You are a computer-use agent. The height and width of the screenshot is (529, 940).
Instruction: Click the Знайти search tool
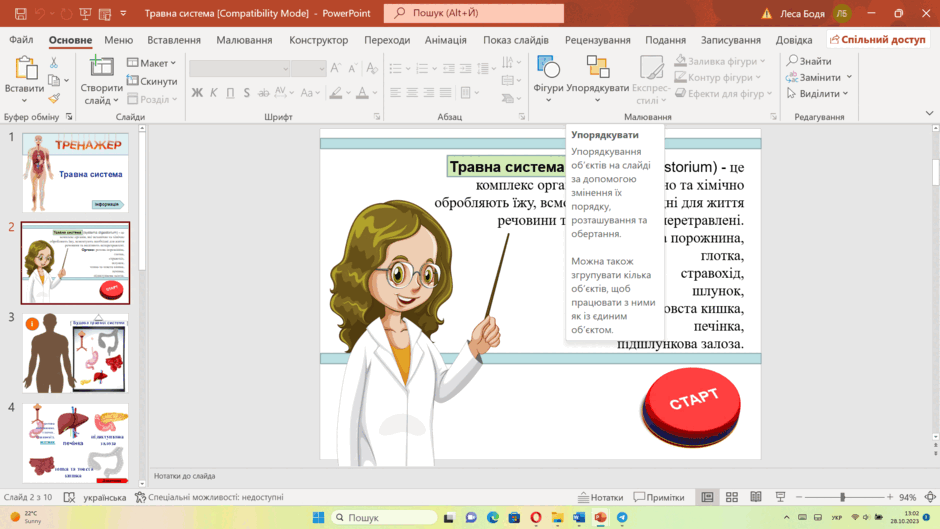(809, 61)
